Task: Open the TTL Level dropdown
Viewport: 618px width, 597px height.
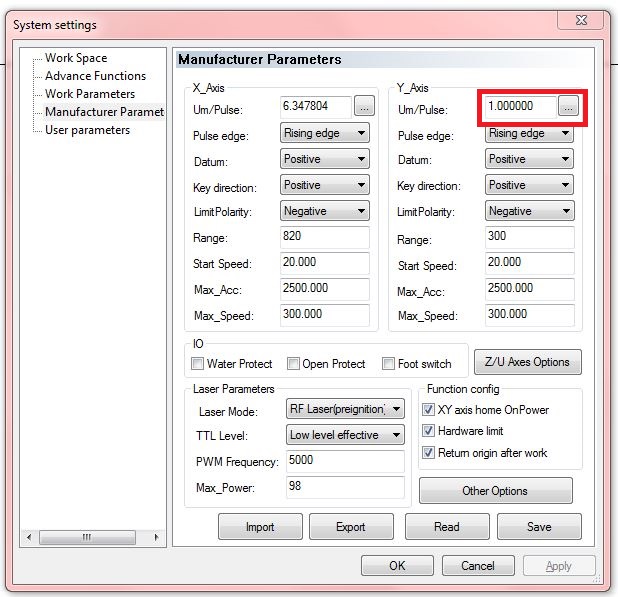Action: click(345, 435)
